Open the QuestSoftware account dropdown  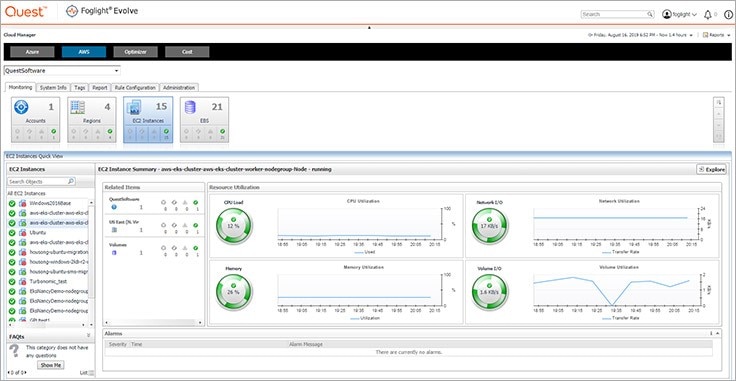point(116,71)
